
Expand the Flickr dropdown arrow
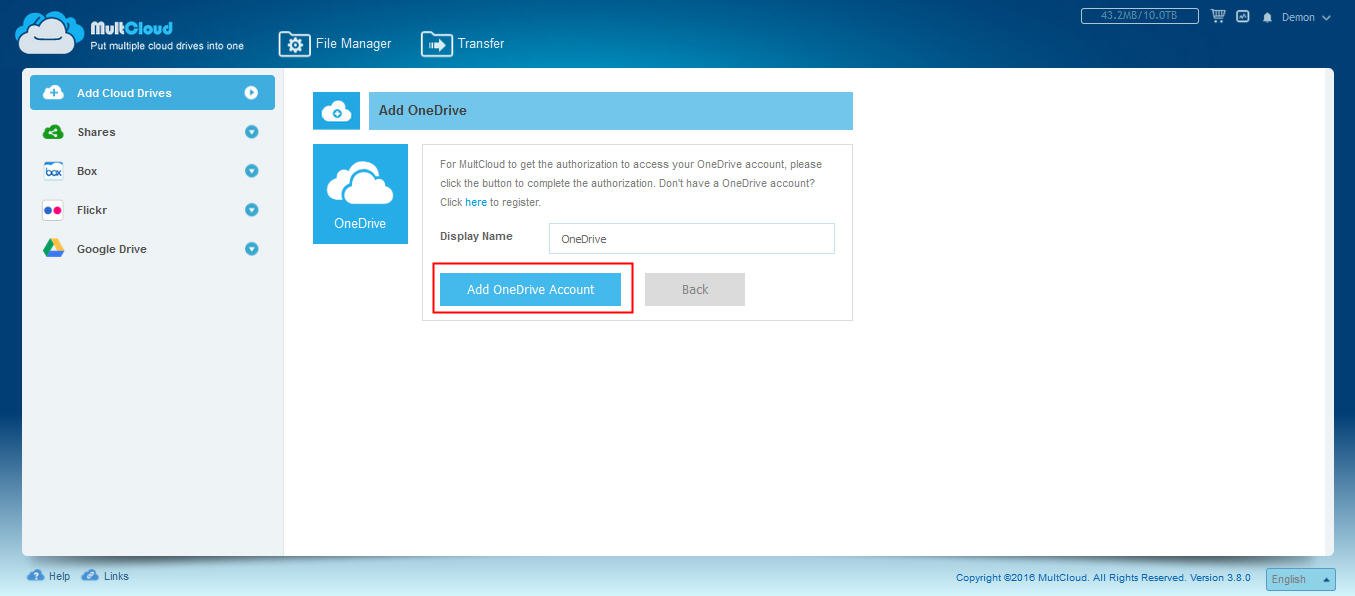[251, 210]
